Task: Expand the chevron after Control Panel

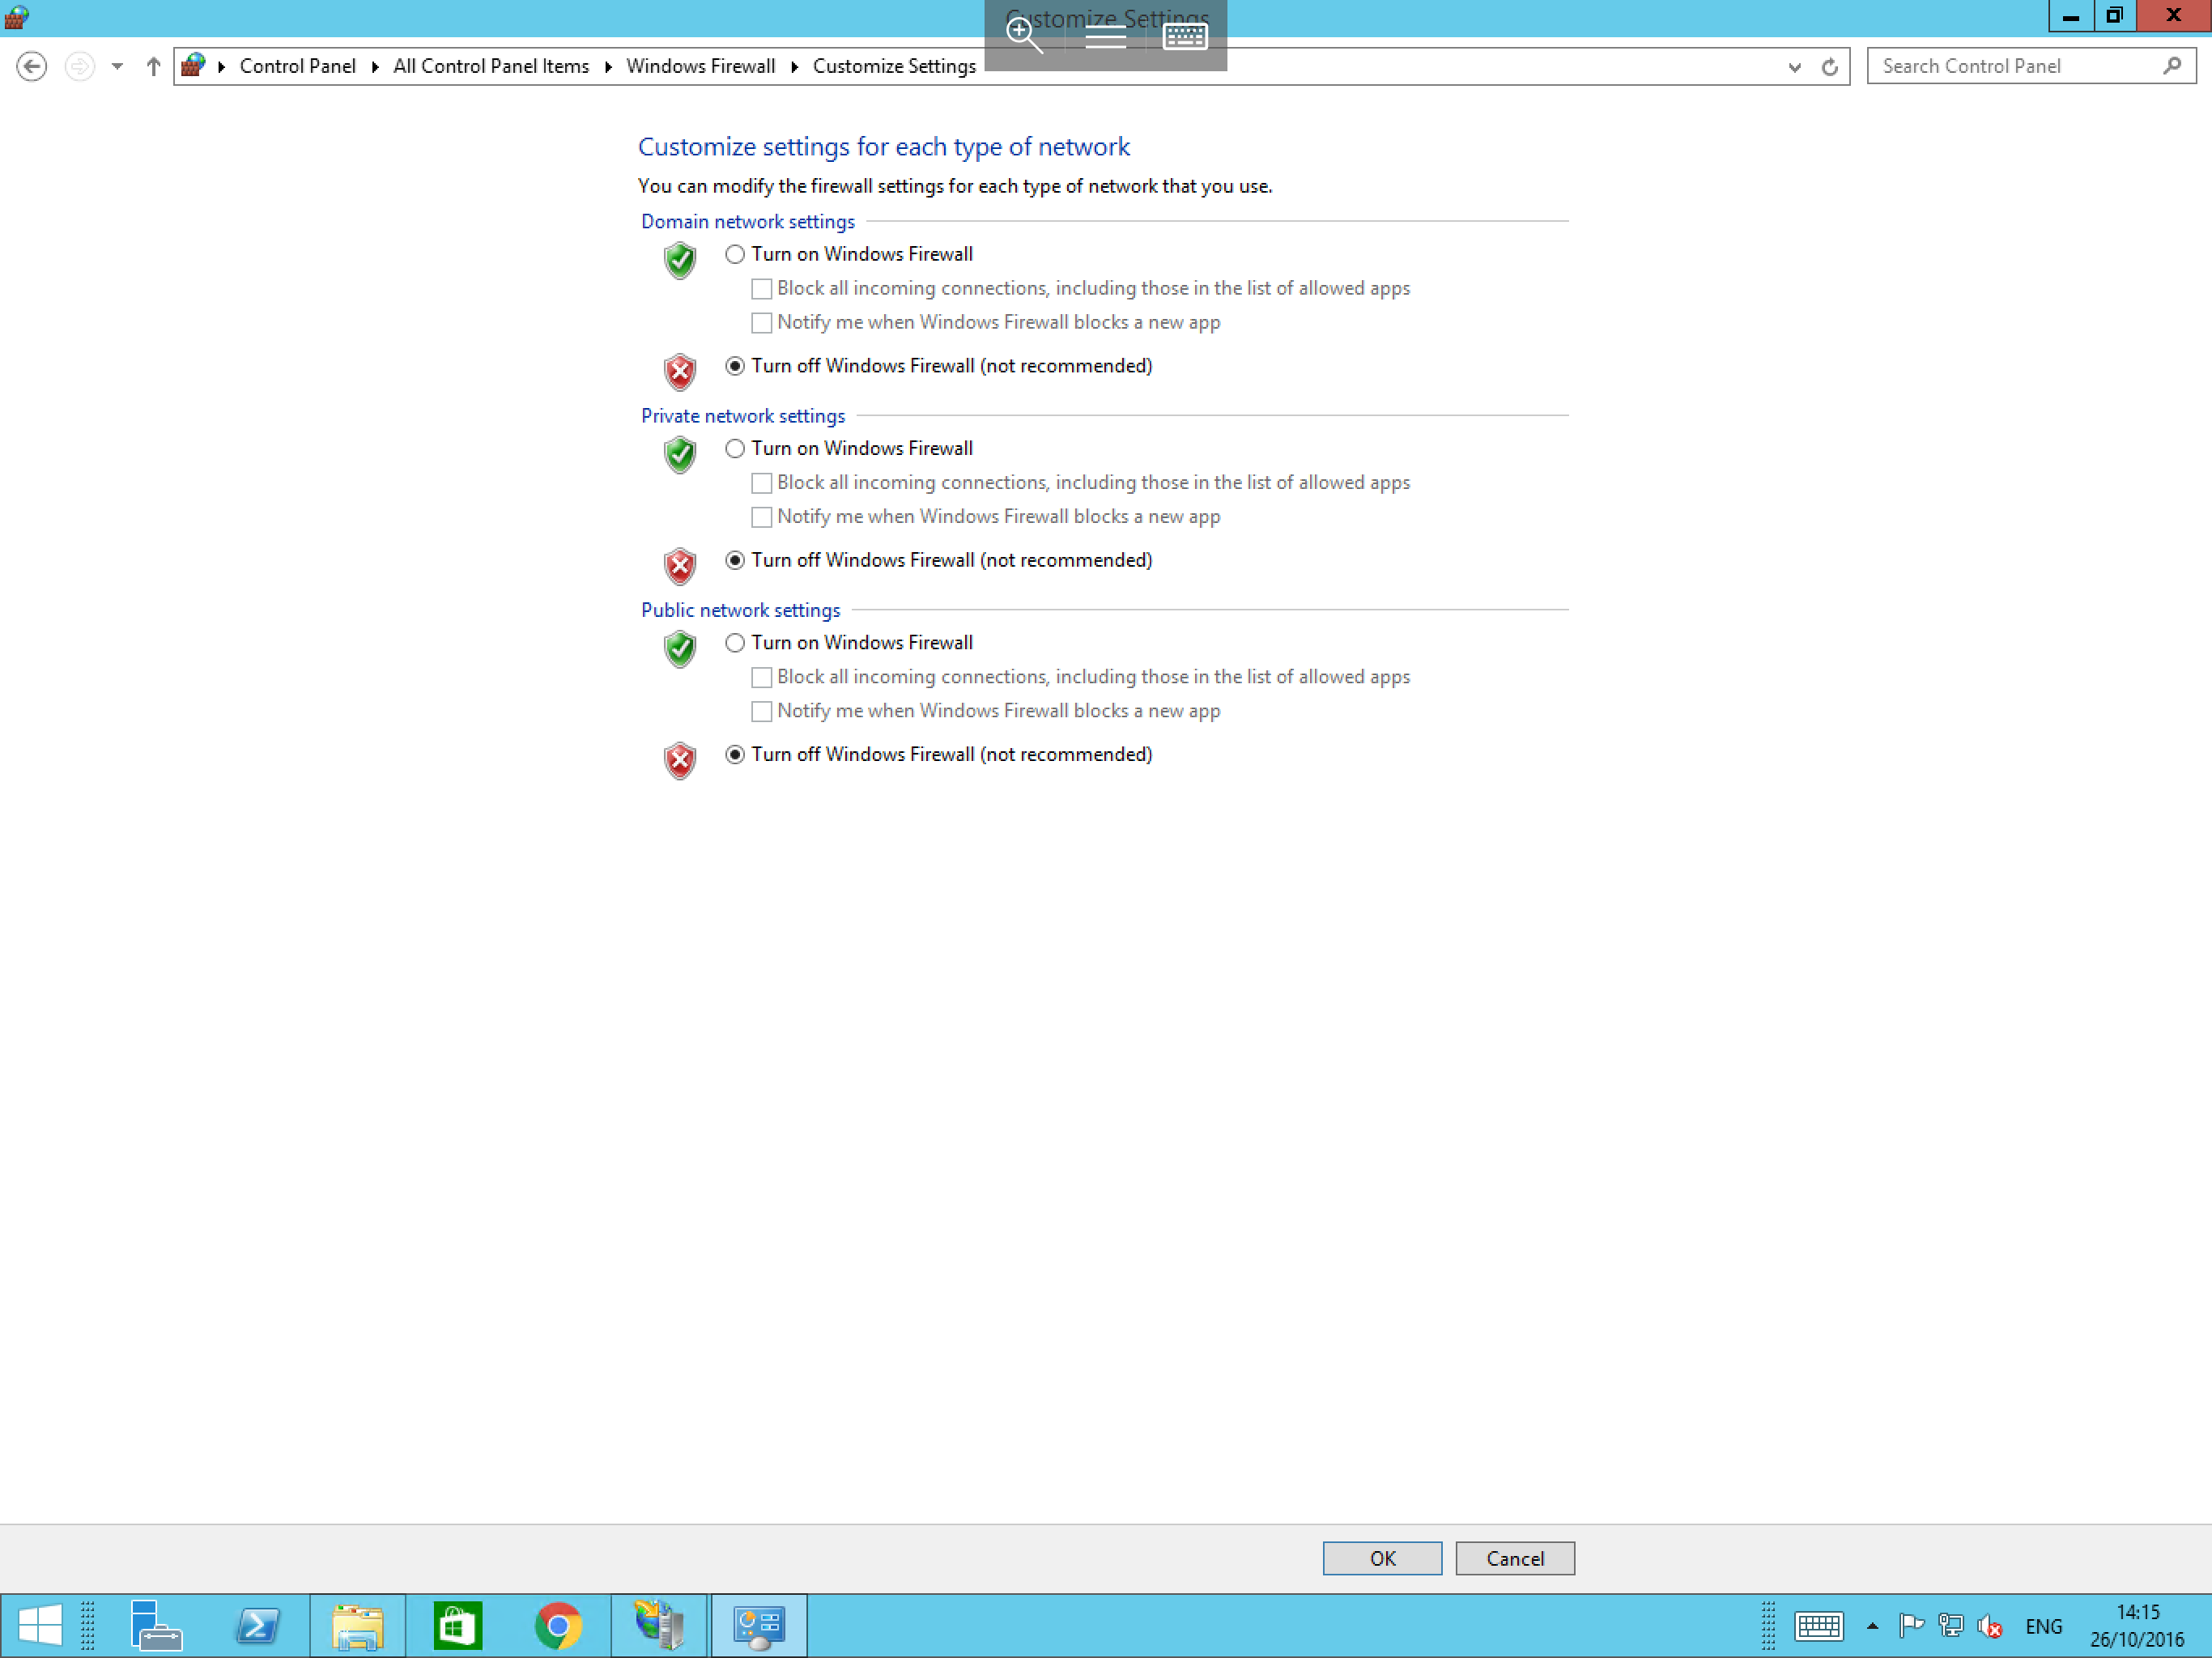Action: coord(375,66)
